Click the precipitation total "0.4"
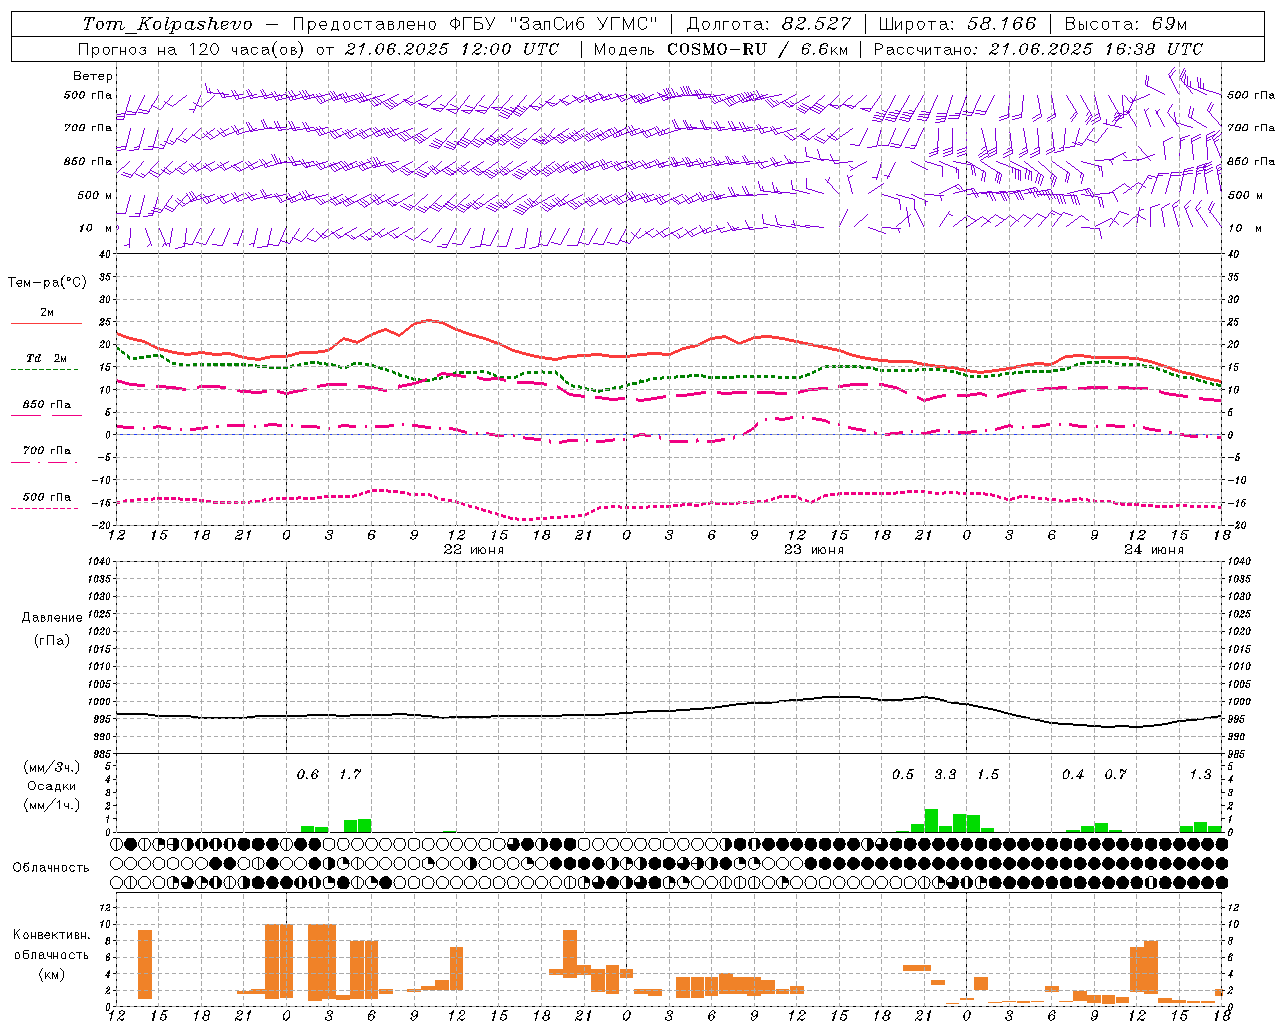 [x=1073, y=775]
